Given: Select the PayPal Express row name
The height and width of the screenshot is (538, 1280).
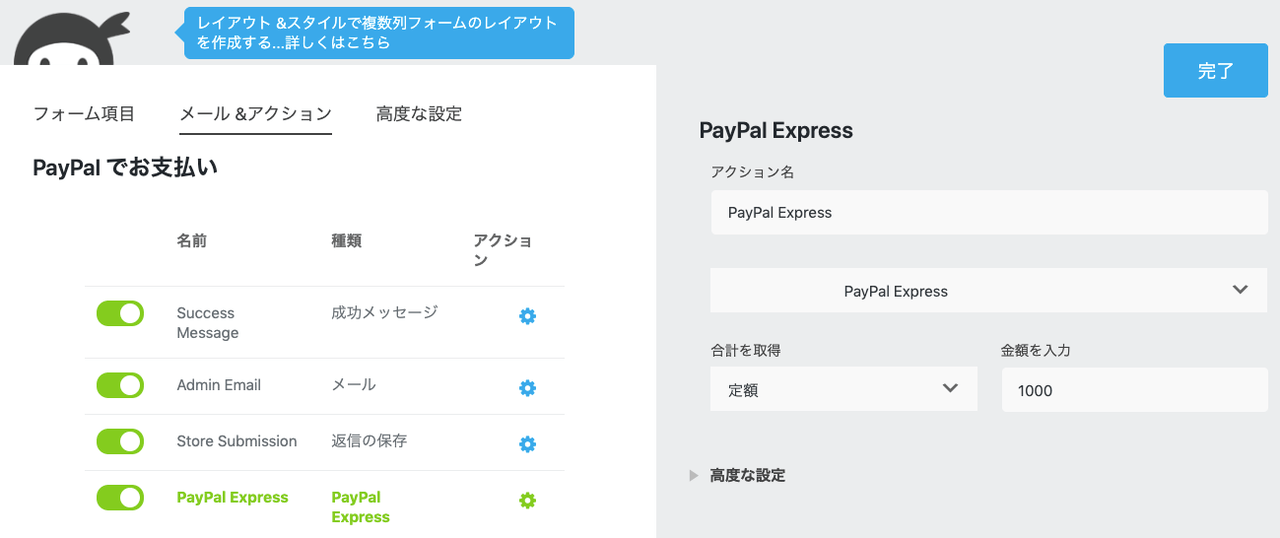Looking at the screenshot, I should tap(232, 497).
